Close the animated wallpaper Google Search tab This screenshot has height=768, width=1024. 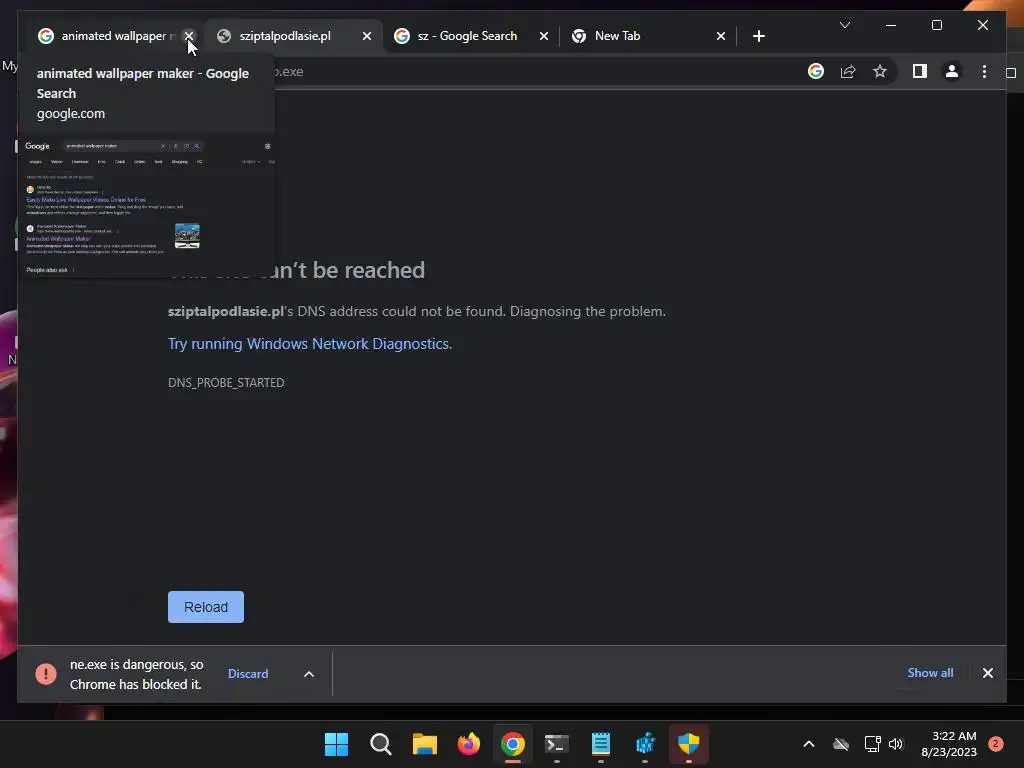(189, 36)
